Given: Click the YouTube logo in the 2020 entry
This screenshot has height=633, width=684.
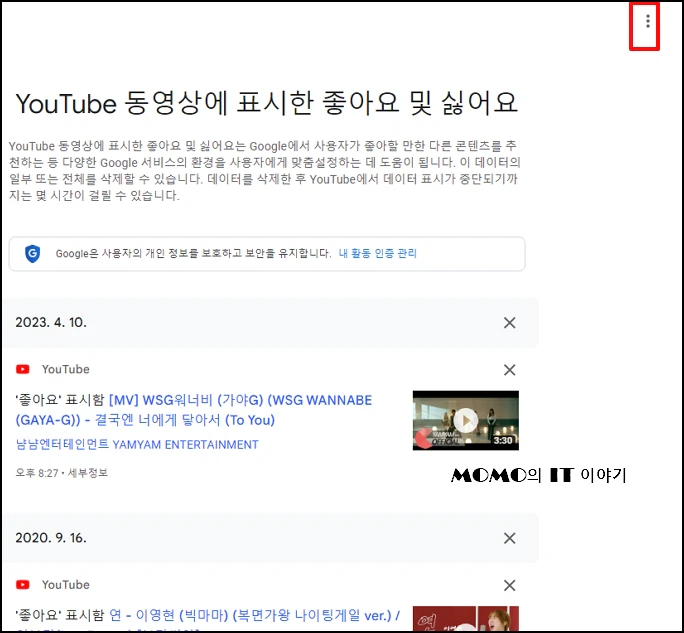Looking at the screenshot, I should (23, 585).
